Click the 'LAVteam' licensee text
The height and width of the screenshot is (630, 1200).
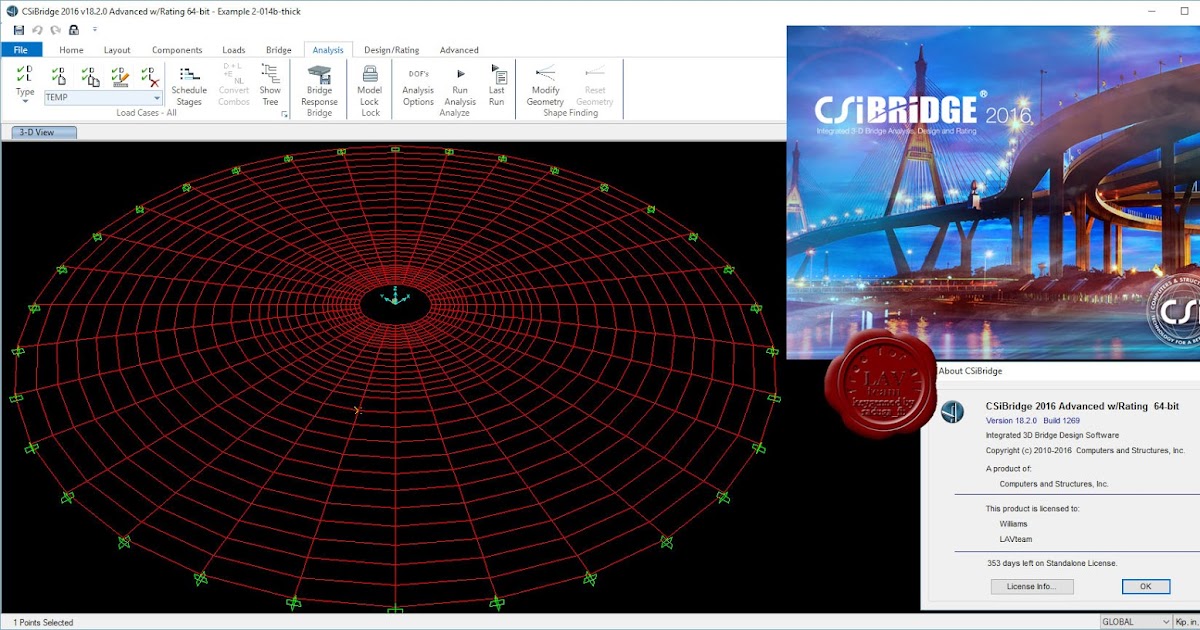[x=1016, y=539]
